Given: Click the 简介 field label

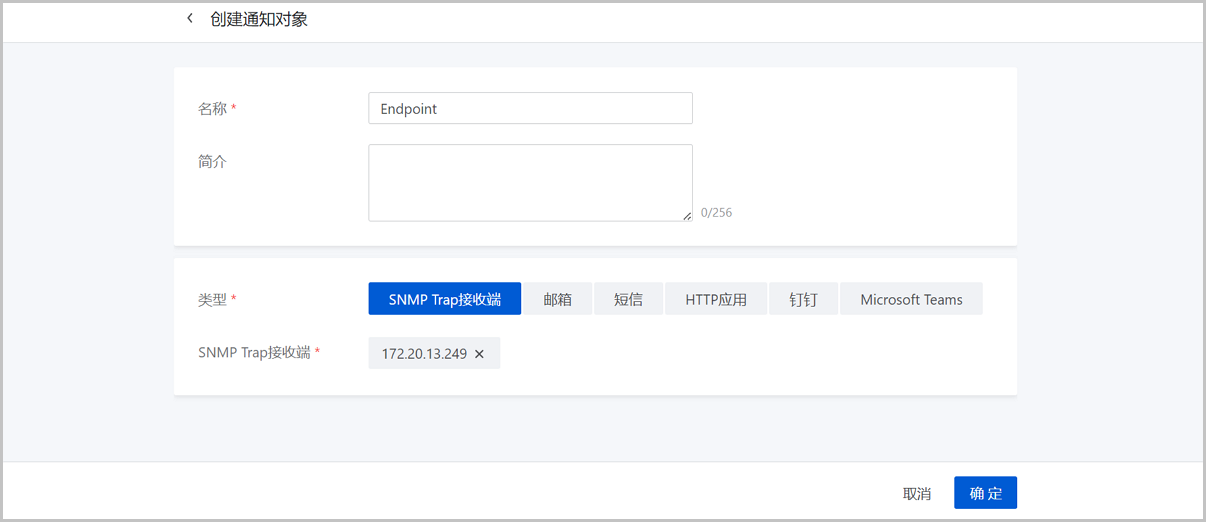Looking at the screenshot, I should click(212, 161).
